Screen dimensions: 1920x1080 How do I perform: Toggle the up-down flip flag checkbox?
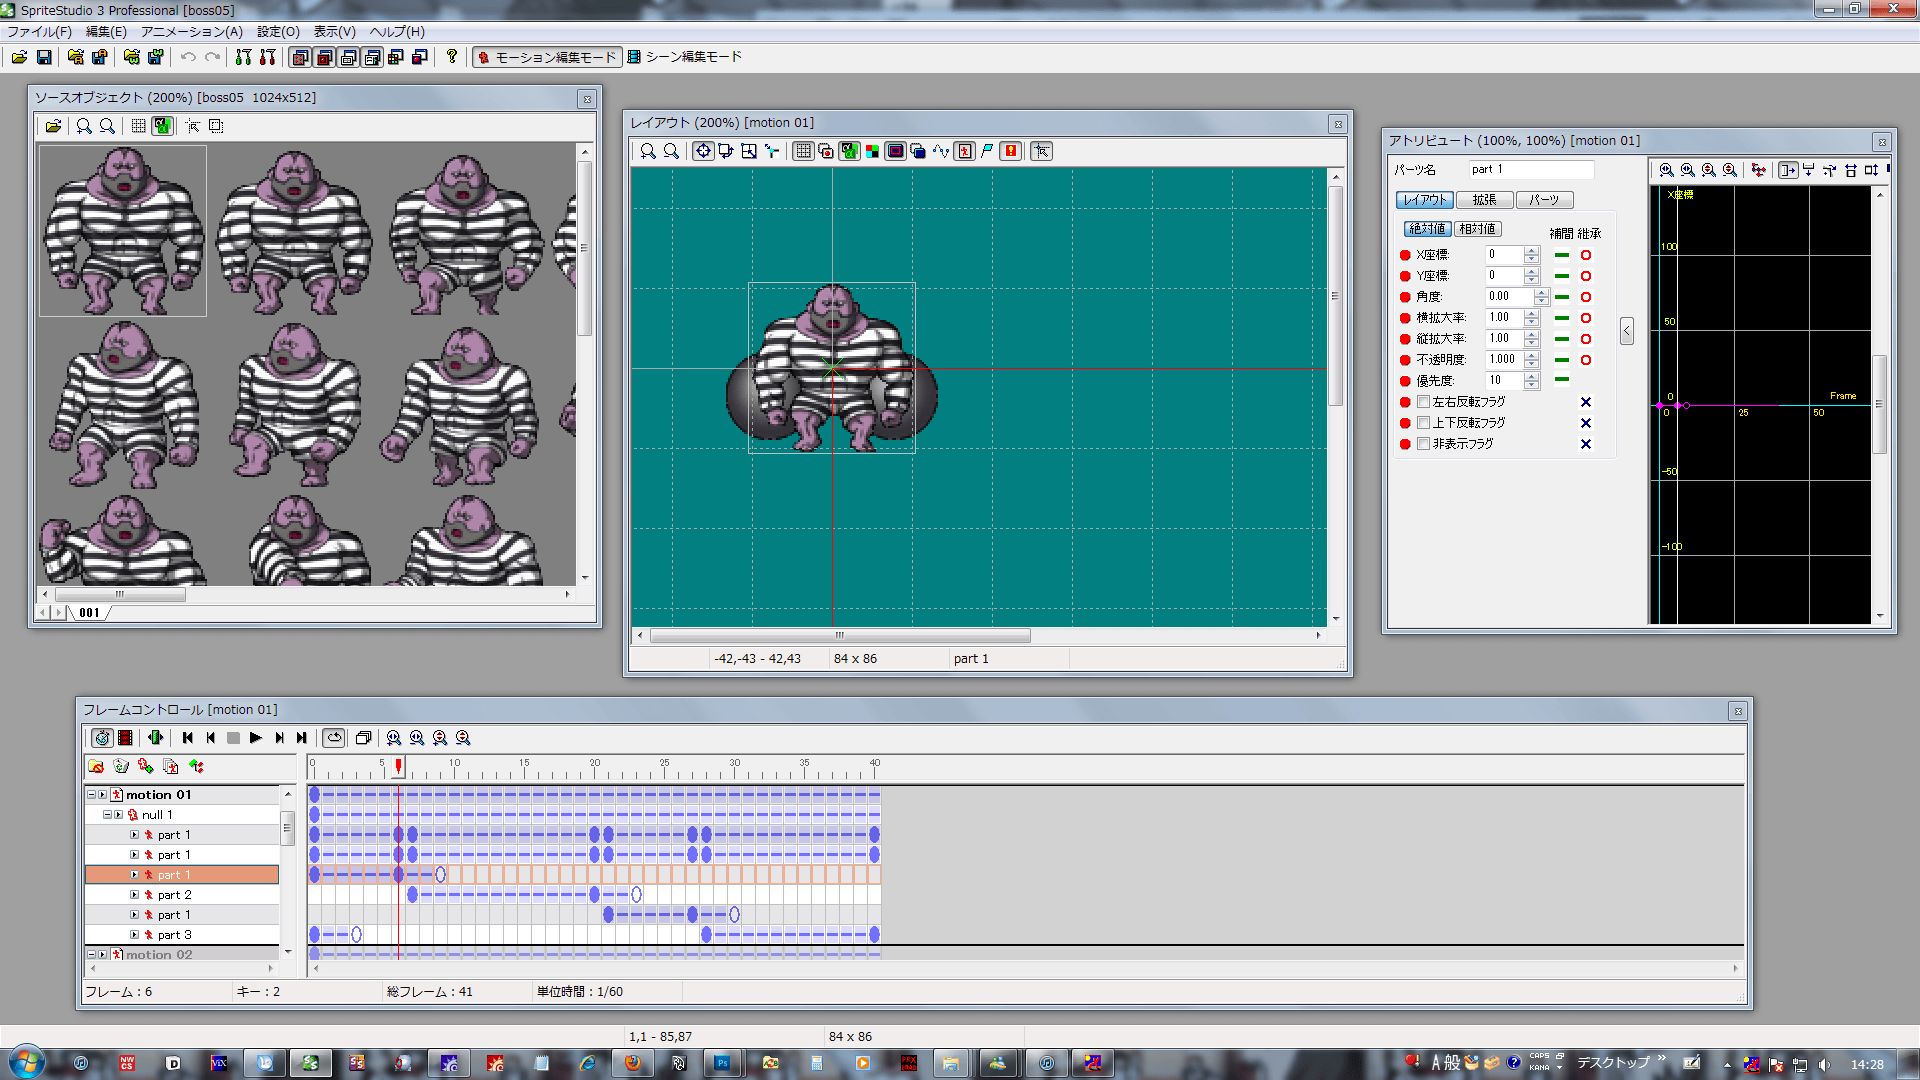1423,423
